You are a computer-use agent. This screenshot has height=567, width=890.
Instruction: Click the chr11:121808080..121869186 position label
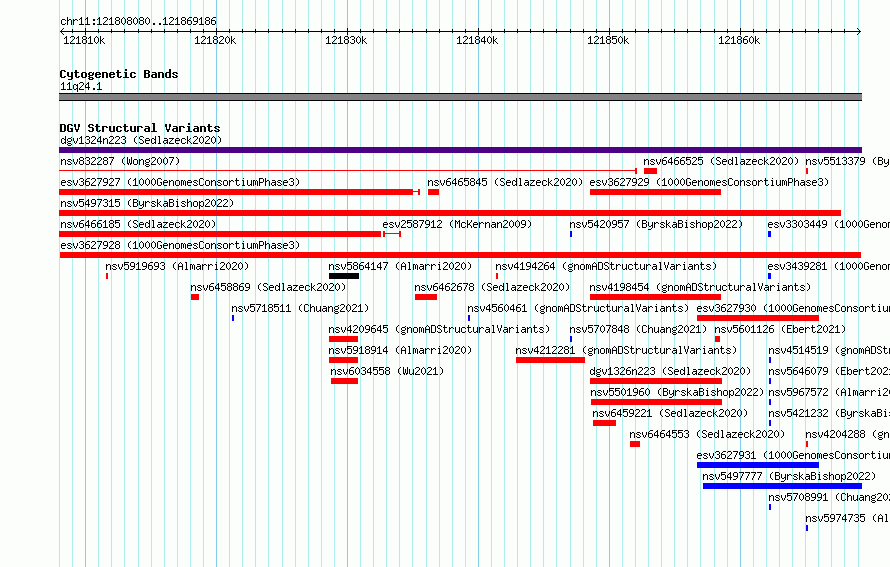[x=138, y=21]
